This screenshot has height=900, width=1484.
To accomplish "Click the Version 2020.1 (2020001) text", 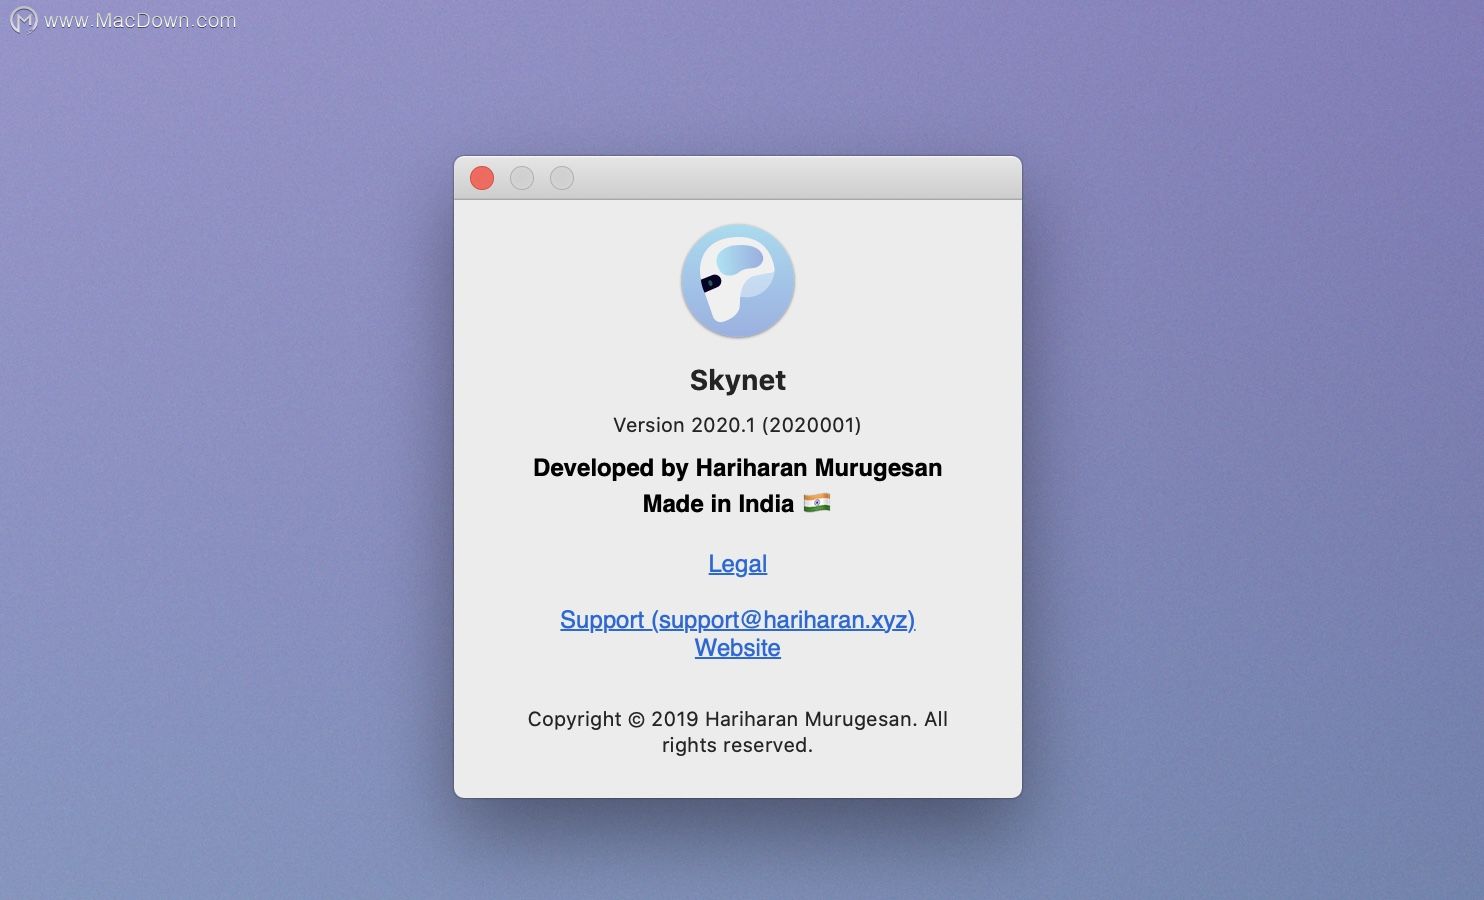I will coord(737,425).
